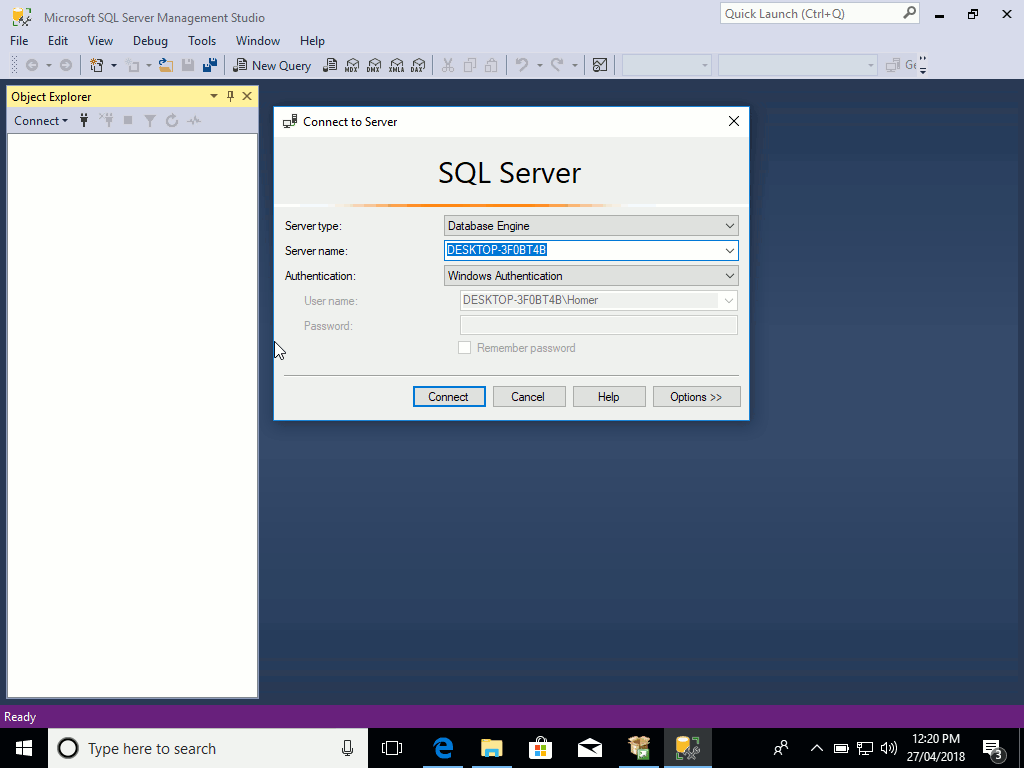Open the Edit menu
The image size is (1024, 768).
point(57,40)
